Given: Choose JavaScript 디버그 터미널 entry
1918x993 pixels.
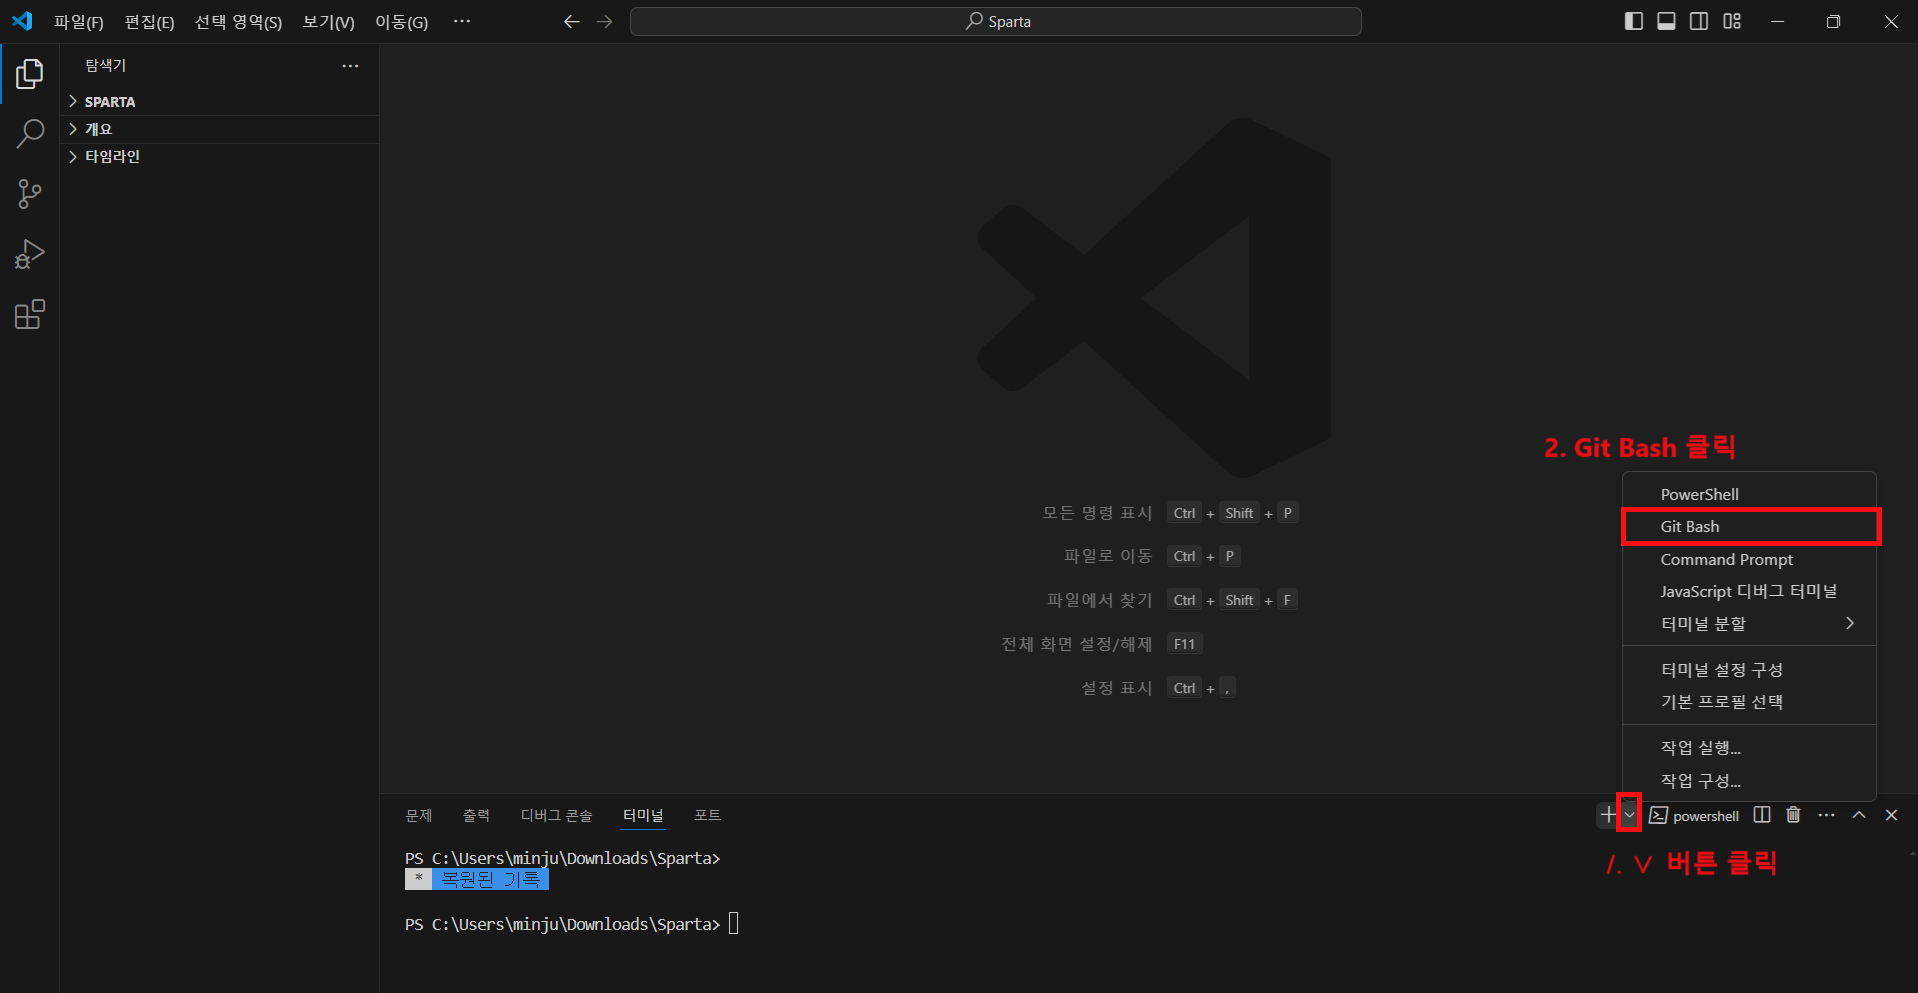Looking at the screenshot, I should pyautogui.click(x=1749, y=591).
